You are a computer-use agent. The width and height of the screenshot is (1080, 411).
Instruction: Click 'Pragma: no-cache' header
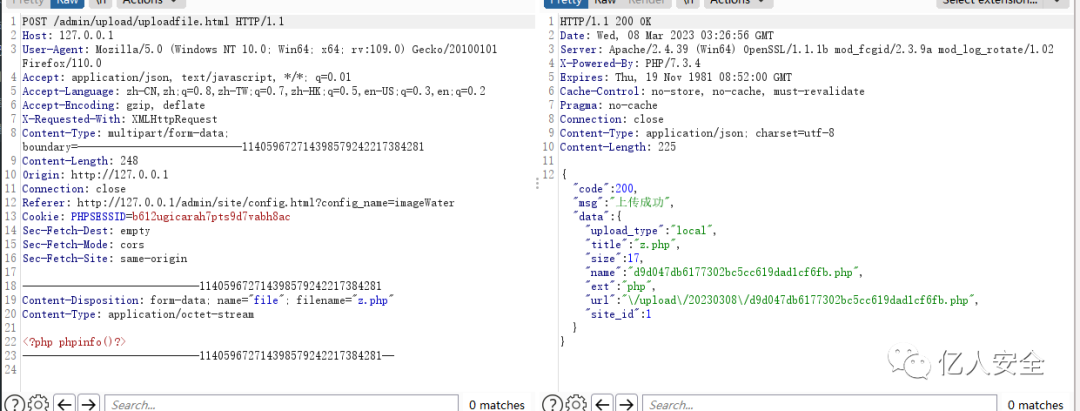(x=609, y=105)
